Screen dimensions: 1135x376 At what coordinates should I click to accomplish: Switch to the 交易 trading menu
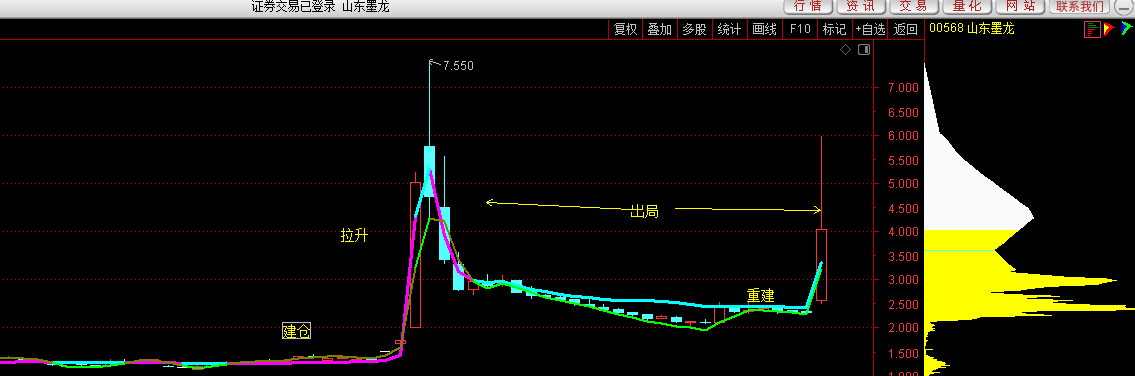pyautogui.click(x=914, y=7)
